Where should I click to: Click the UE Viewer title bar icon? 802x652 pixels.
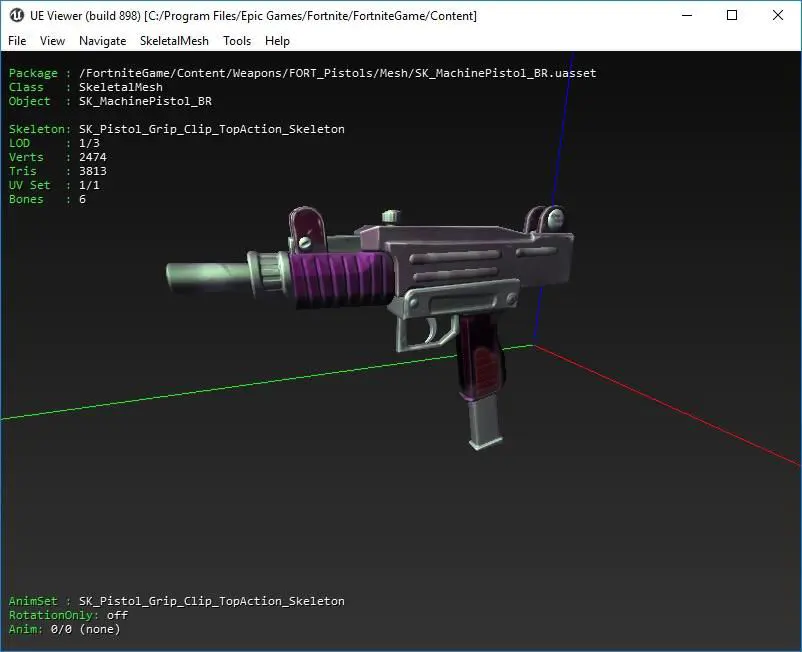click(x=16, y=15)
